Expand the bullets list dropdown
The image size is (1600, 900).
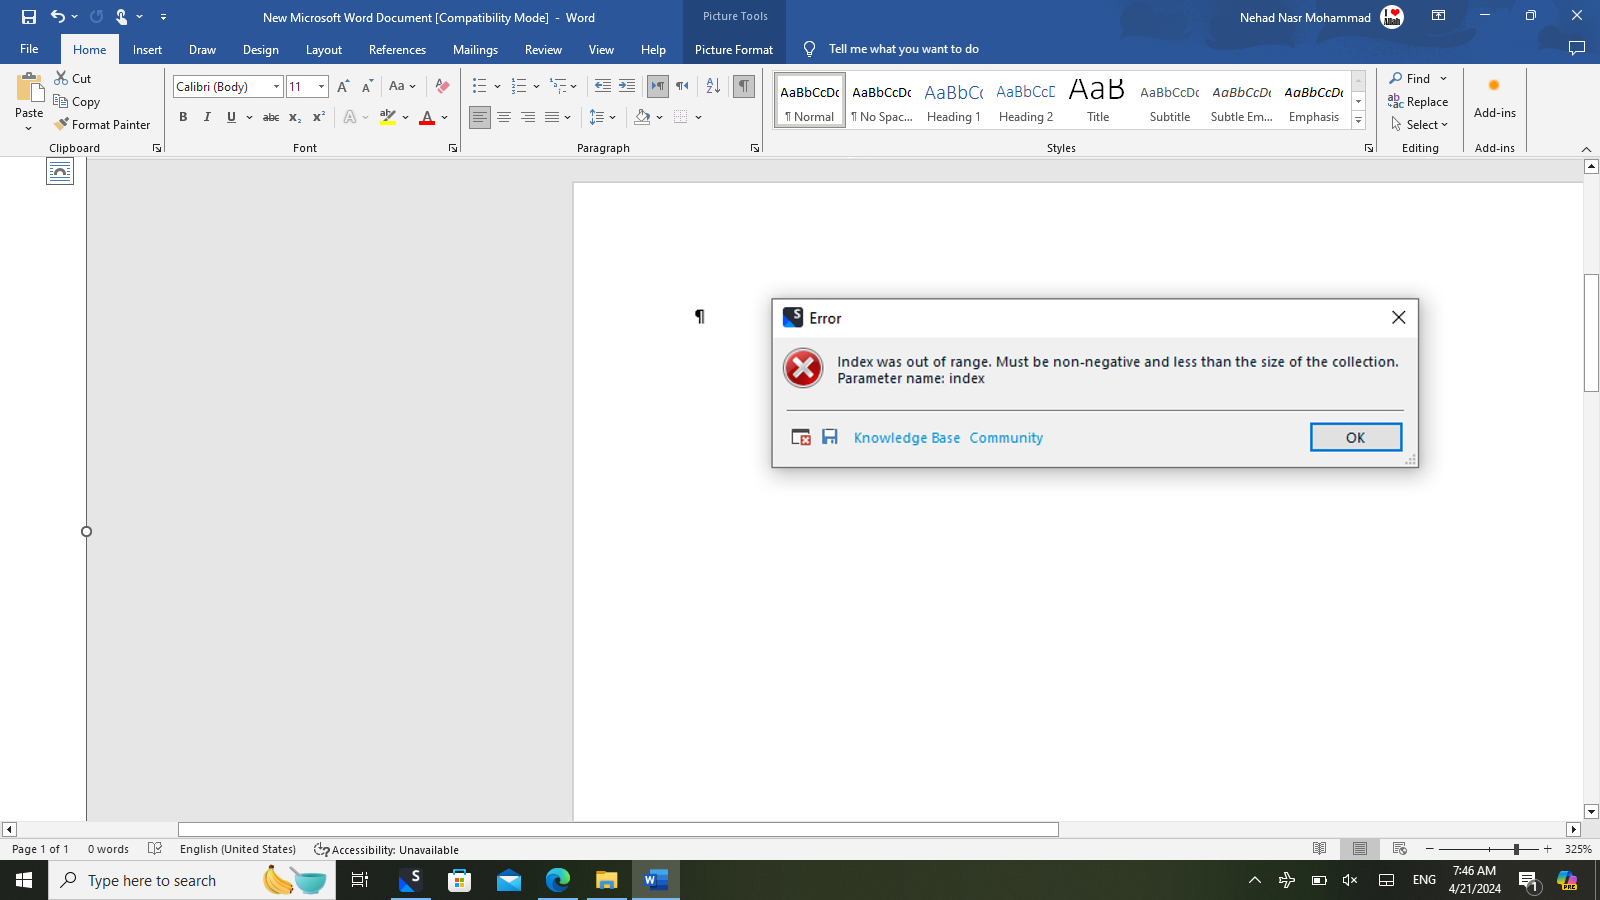[x=497, y=87]
